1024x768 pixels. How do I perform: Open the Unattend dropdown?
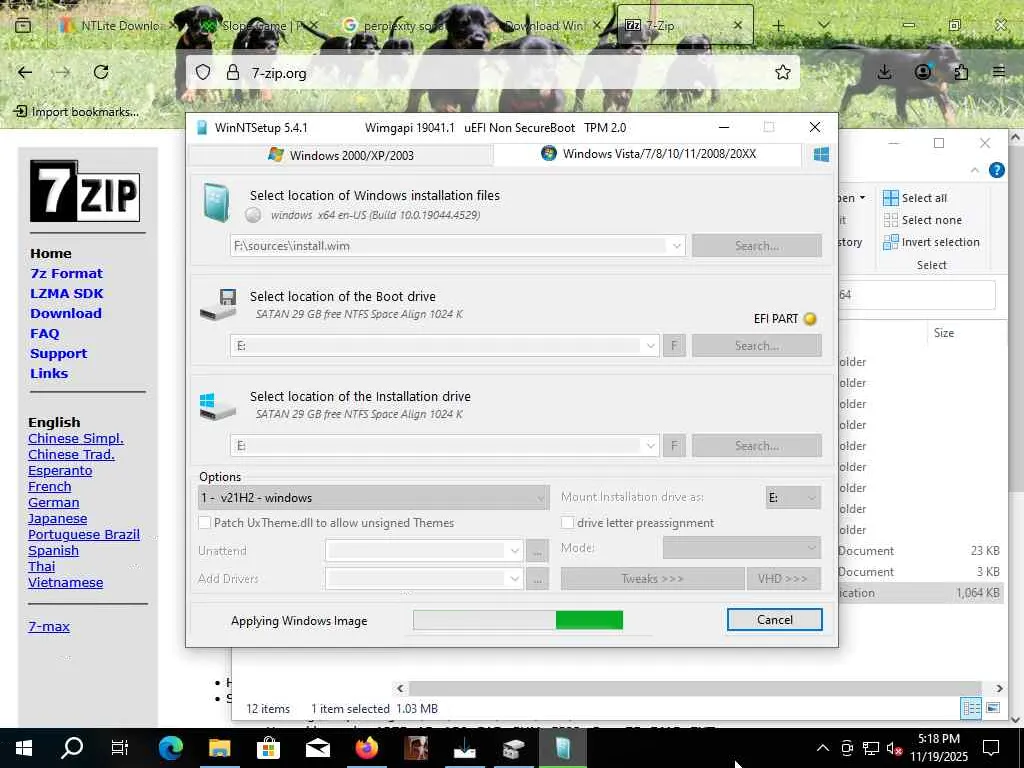point(424,551)
